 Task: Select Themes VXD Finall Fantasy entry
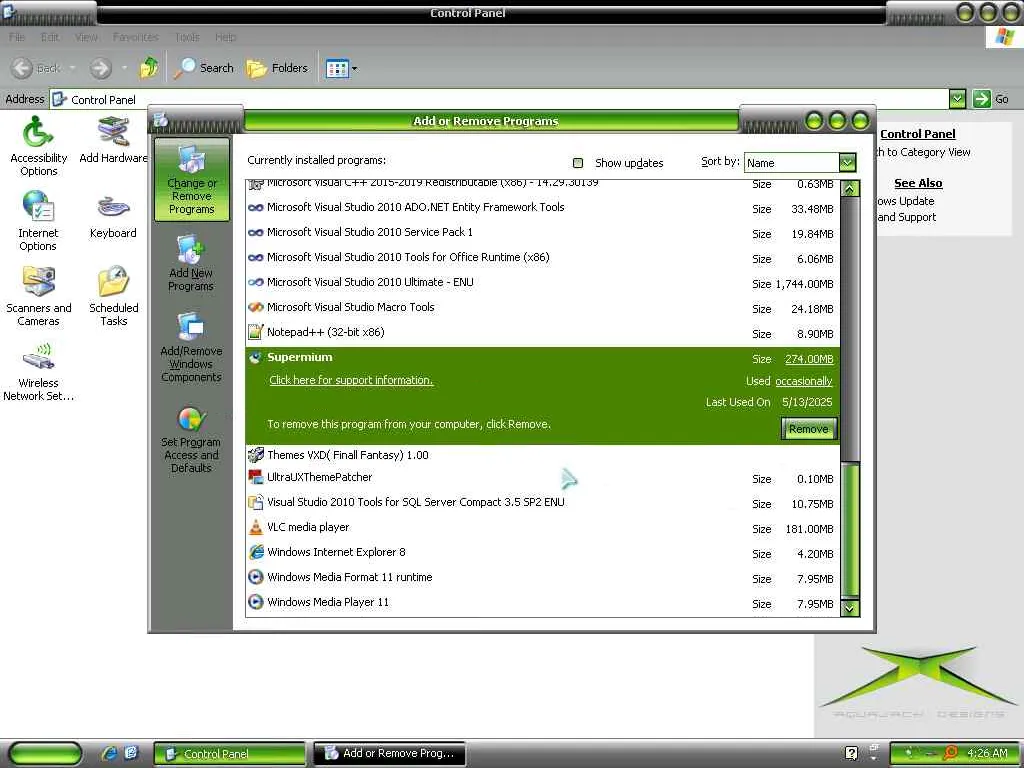point(543,455)
